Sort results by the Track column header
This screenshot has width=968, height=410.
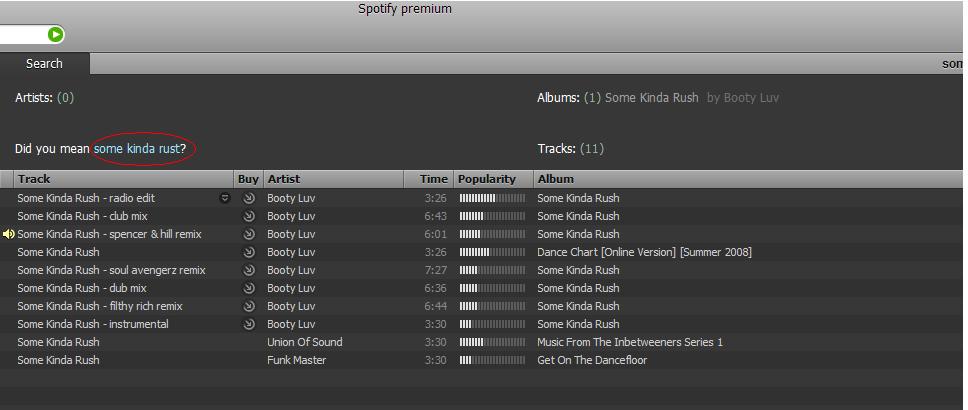pyautogui.click(x=34, y=179)
